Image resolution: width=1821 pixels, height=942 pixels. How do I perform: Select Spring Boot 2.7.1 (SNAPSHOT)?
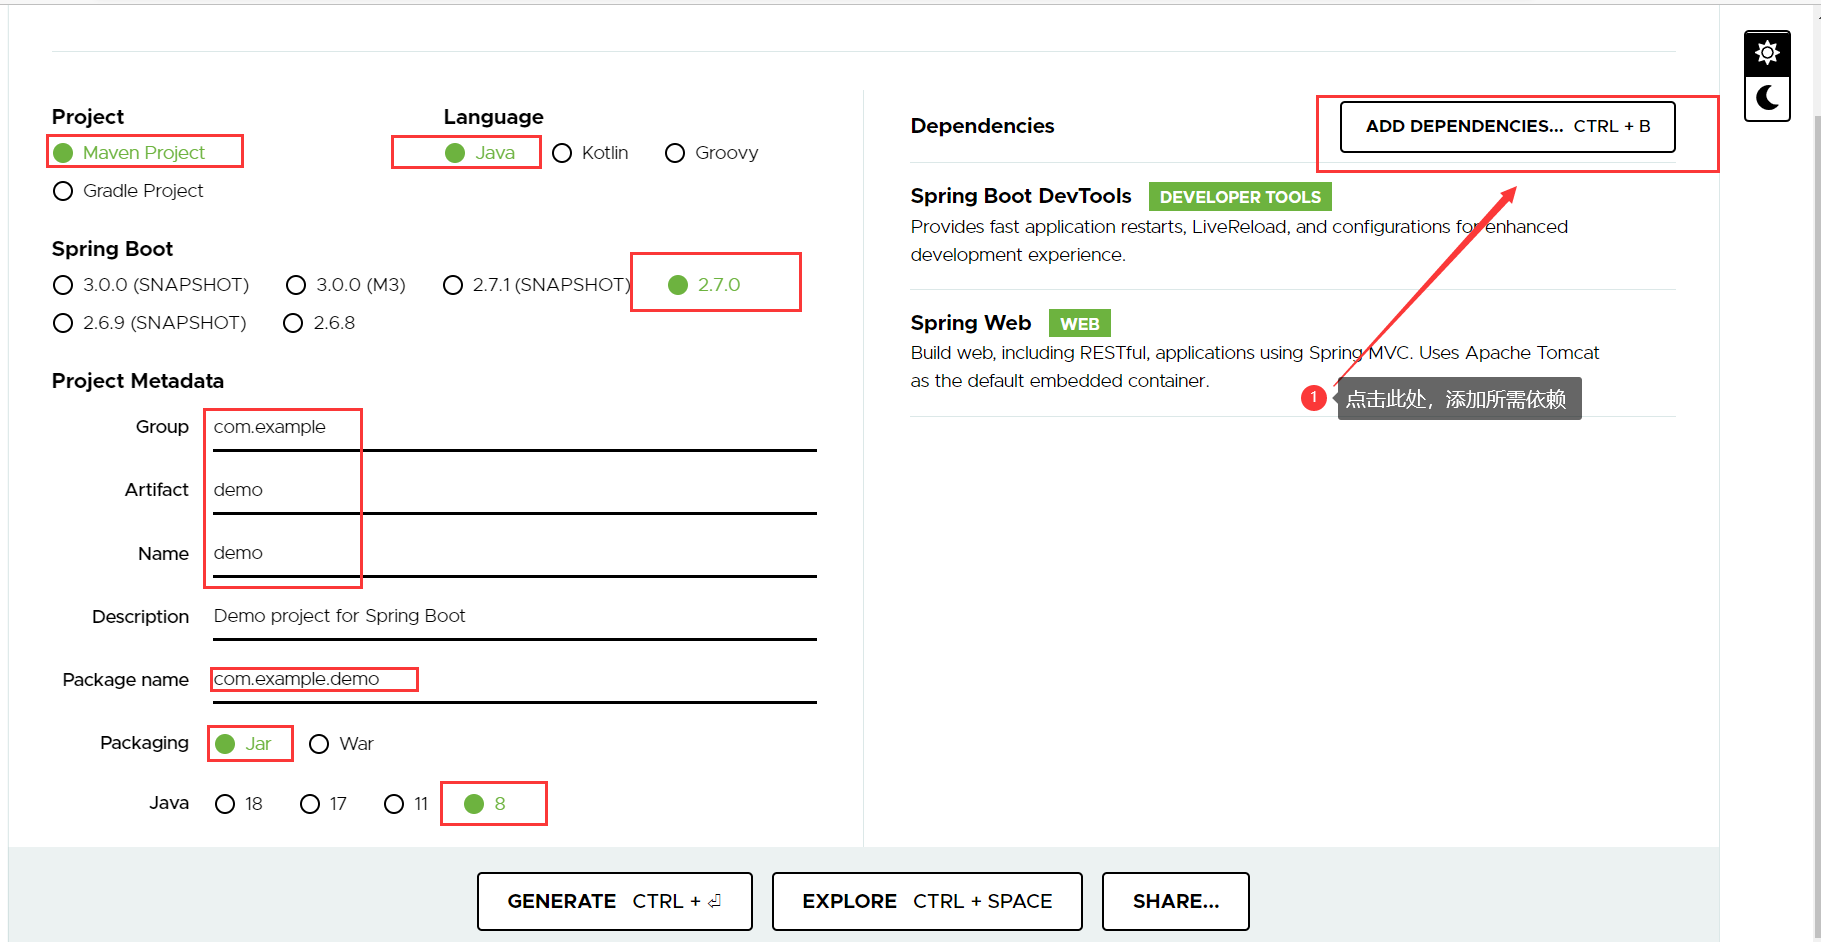click(537, 285)
